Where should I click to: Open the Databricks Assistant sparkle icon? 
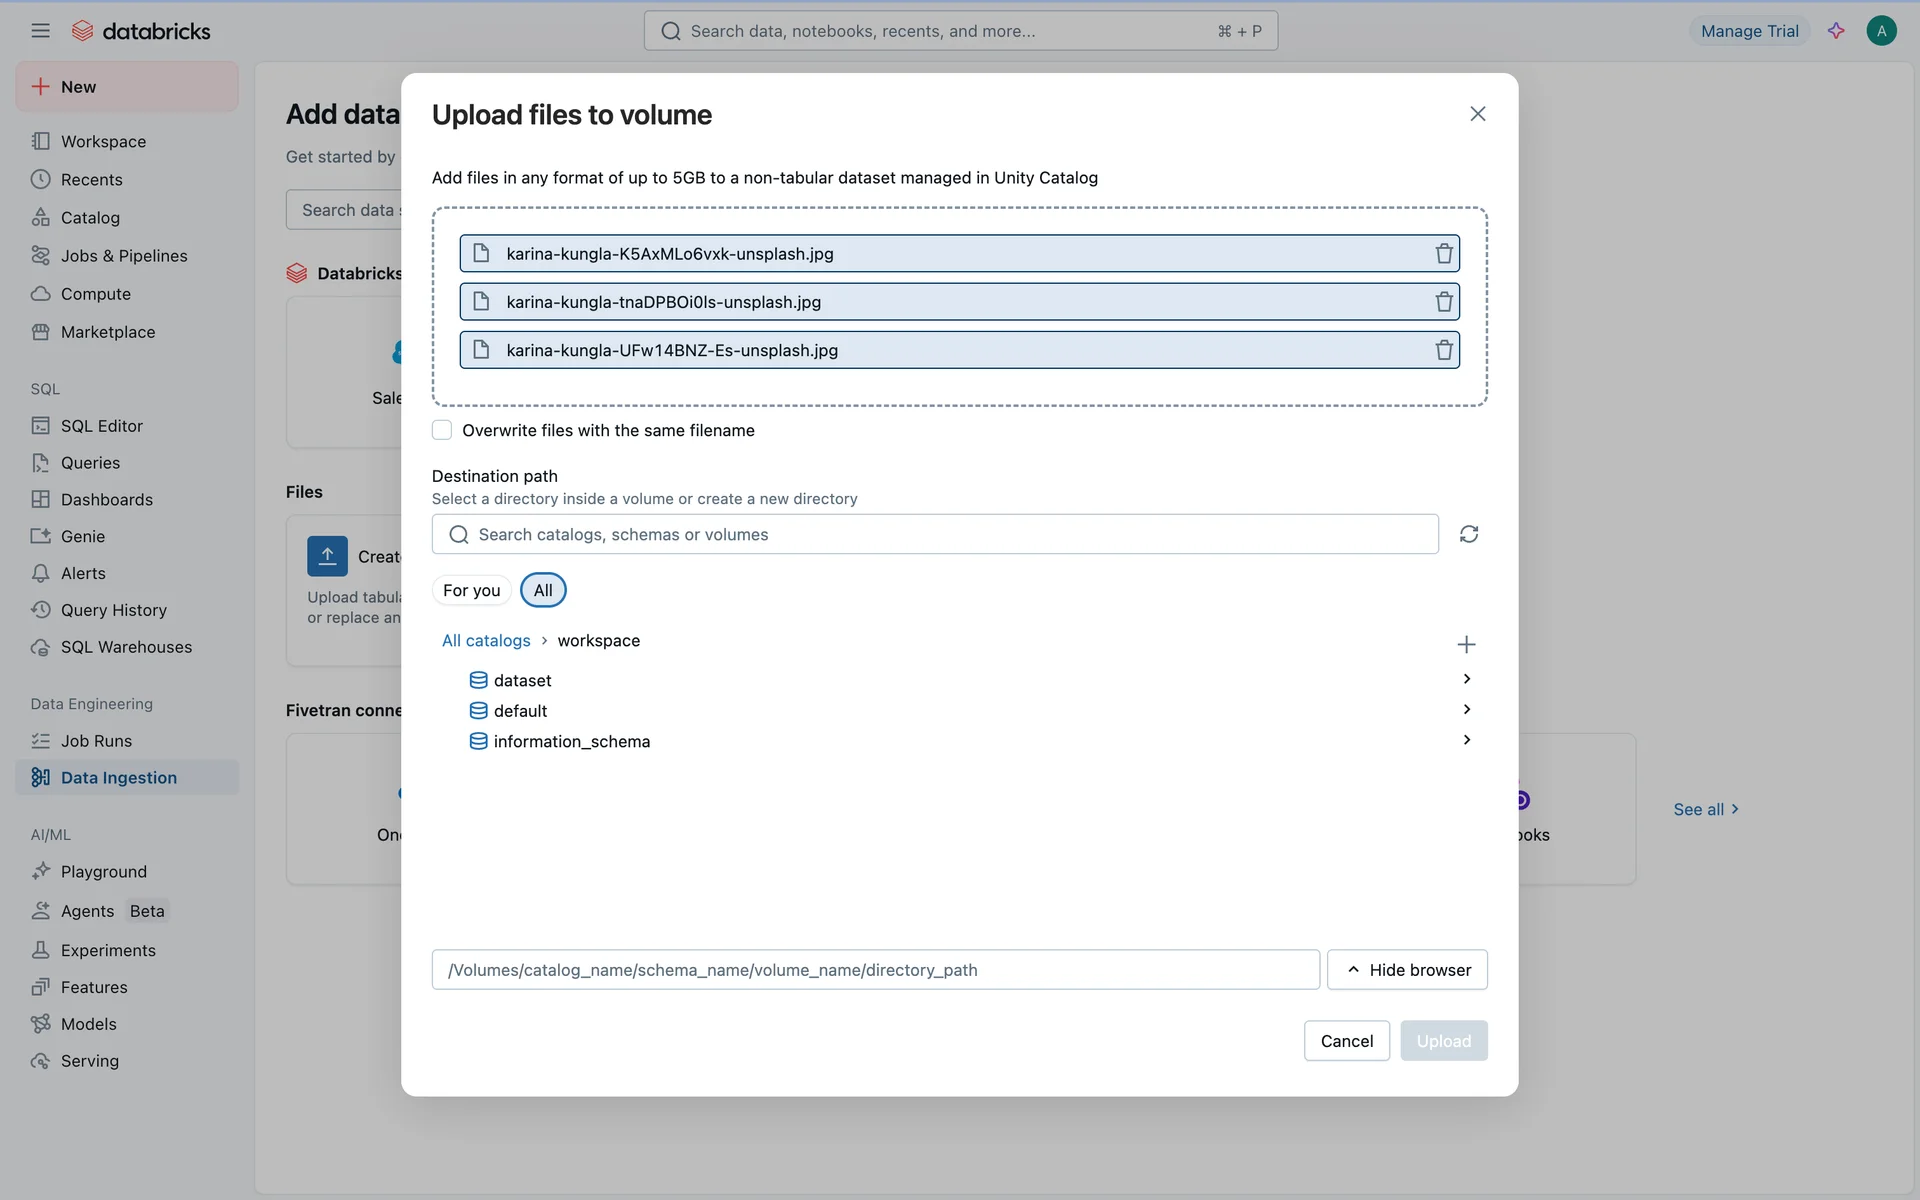click(x=1836, y=31)
